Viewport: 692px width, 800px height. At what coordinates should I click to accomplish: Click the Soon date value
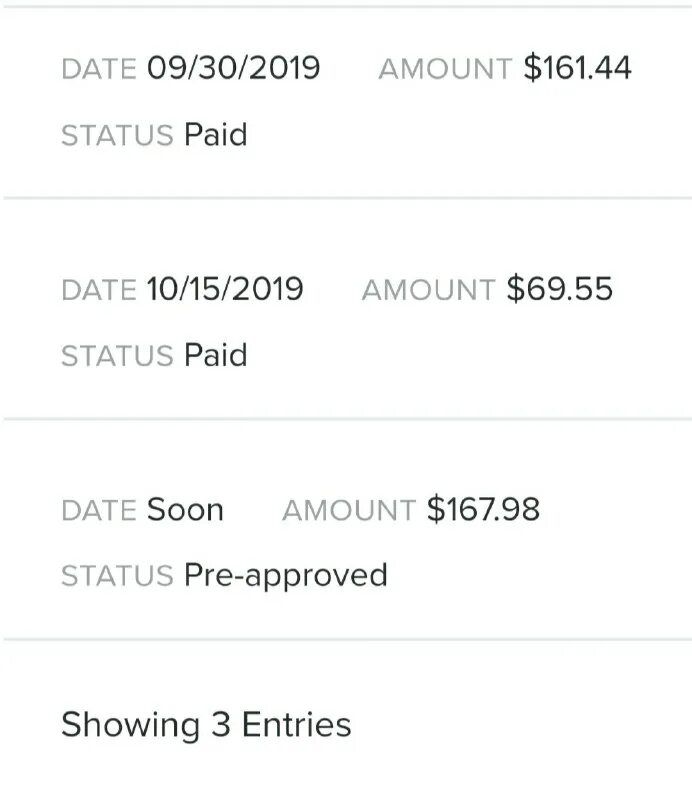pos(185,509)
